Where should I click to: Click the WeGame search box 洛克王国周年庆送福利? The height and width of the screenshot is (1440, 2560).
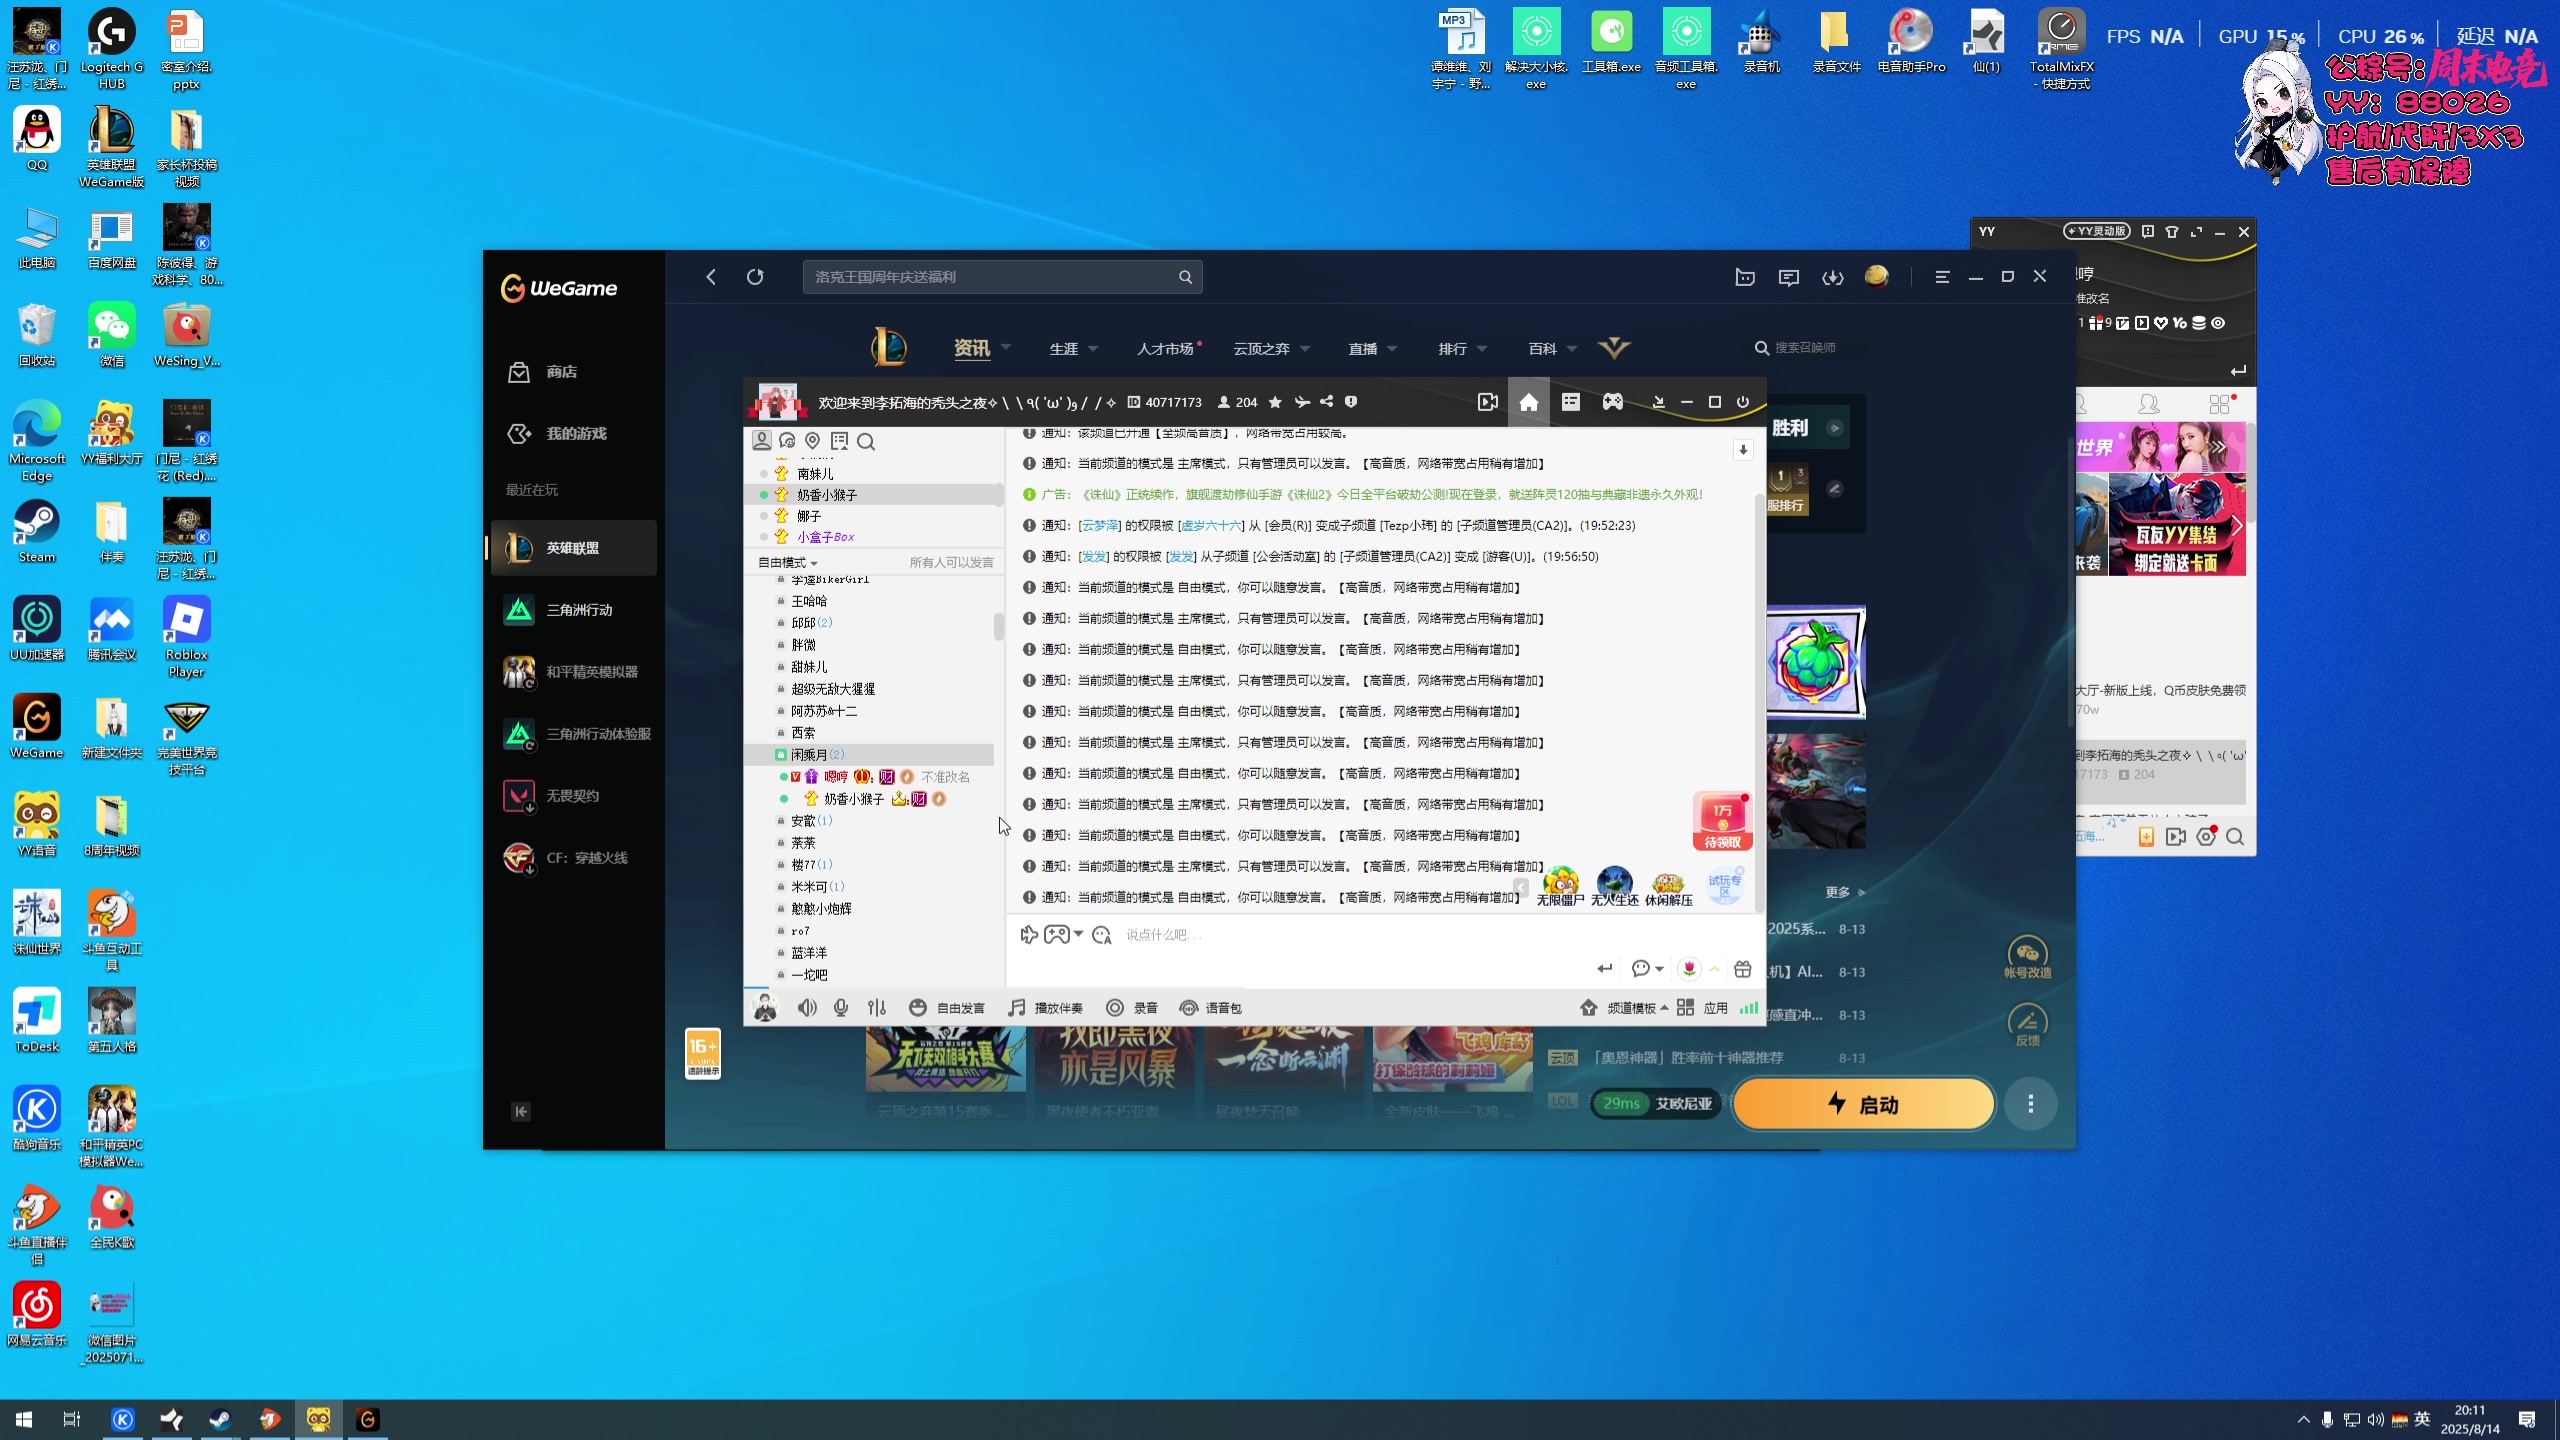[x=1002, y=277]
